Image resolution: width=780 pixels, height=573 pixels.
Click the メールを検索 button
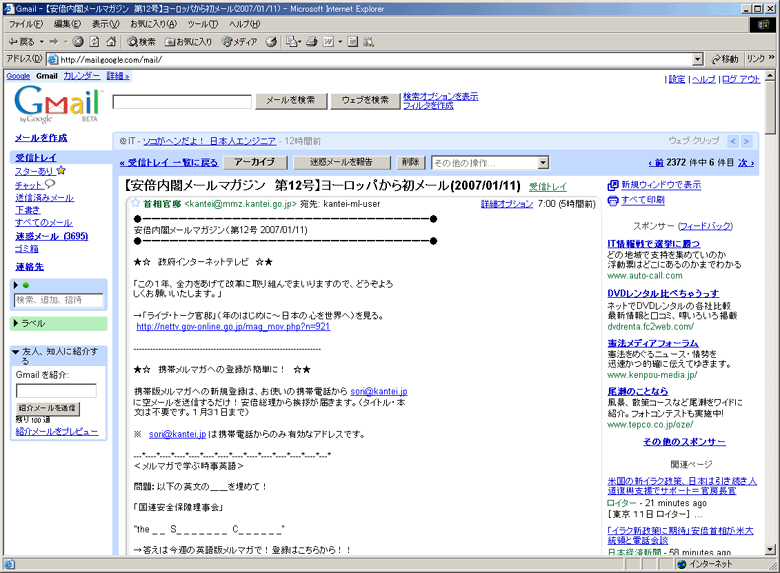point(291,100)
